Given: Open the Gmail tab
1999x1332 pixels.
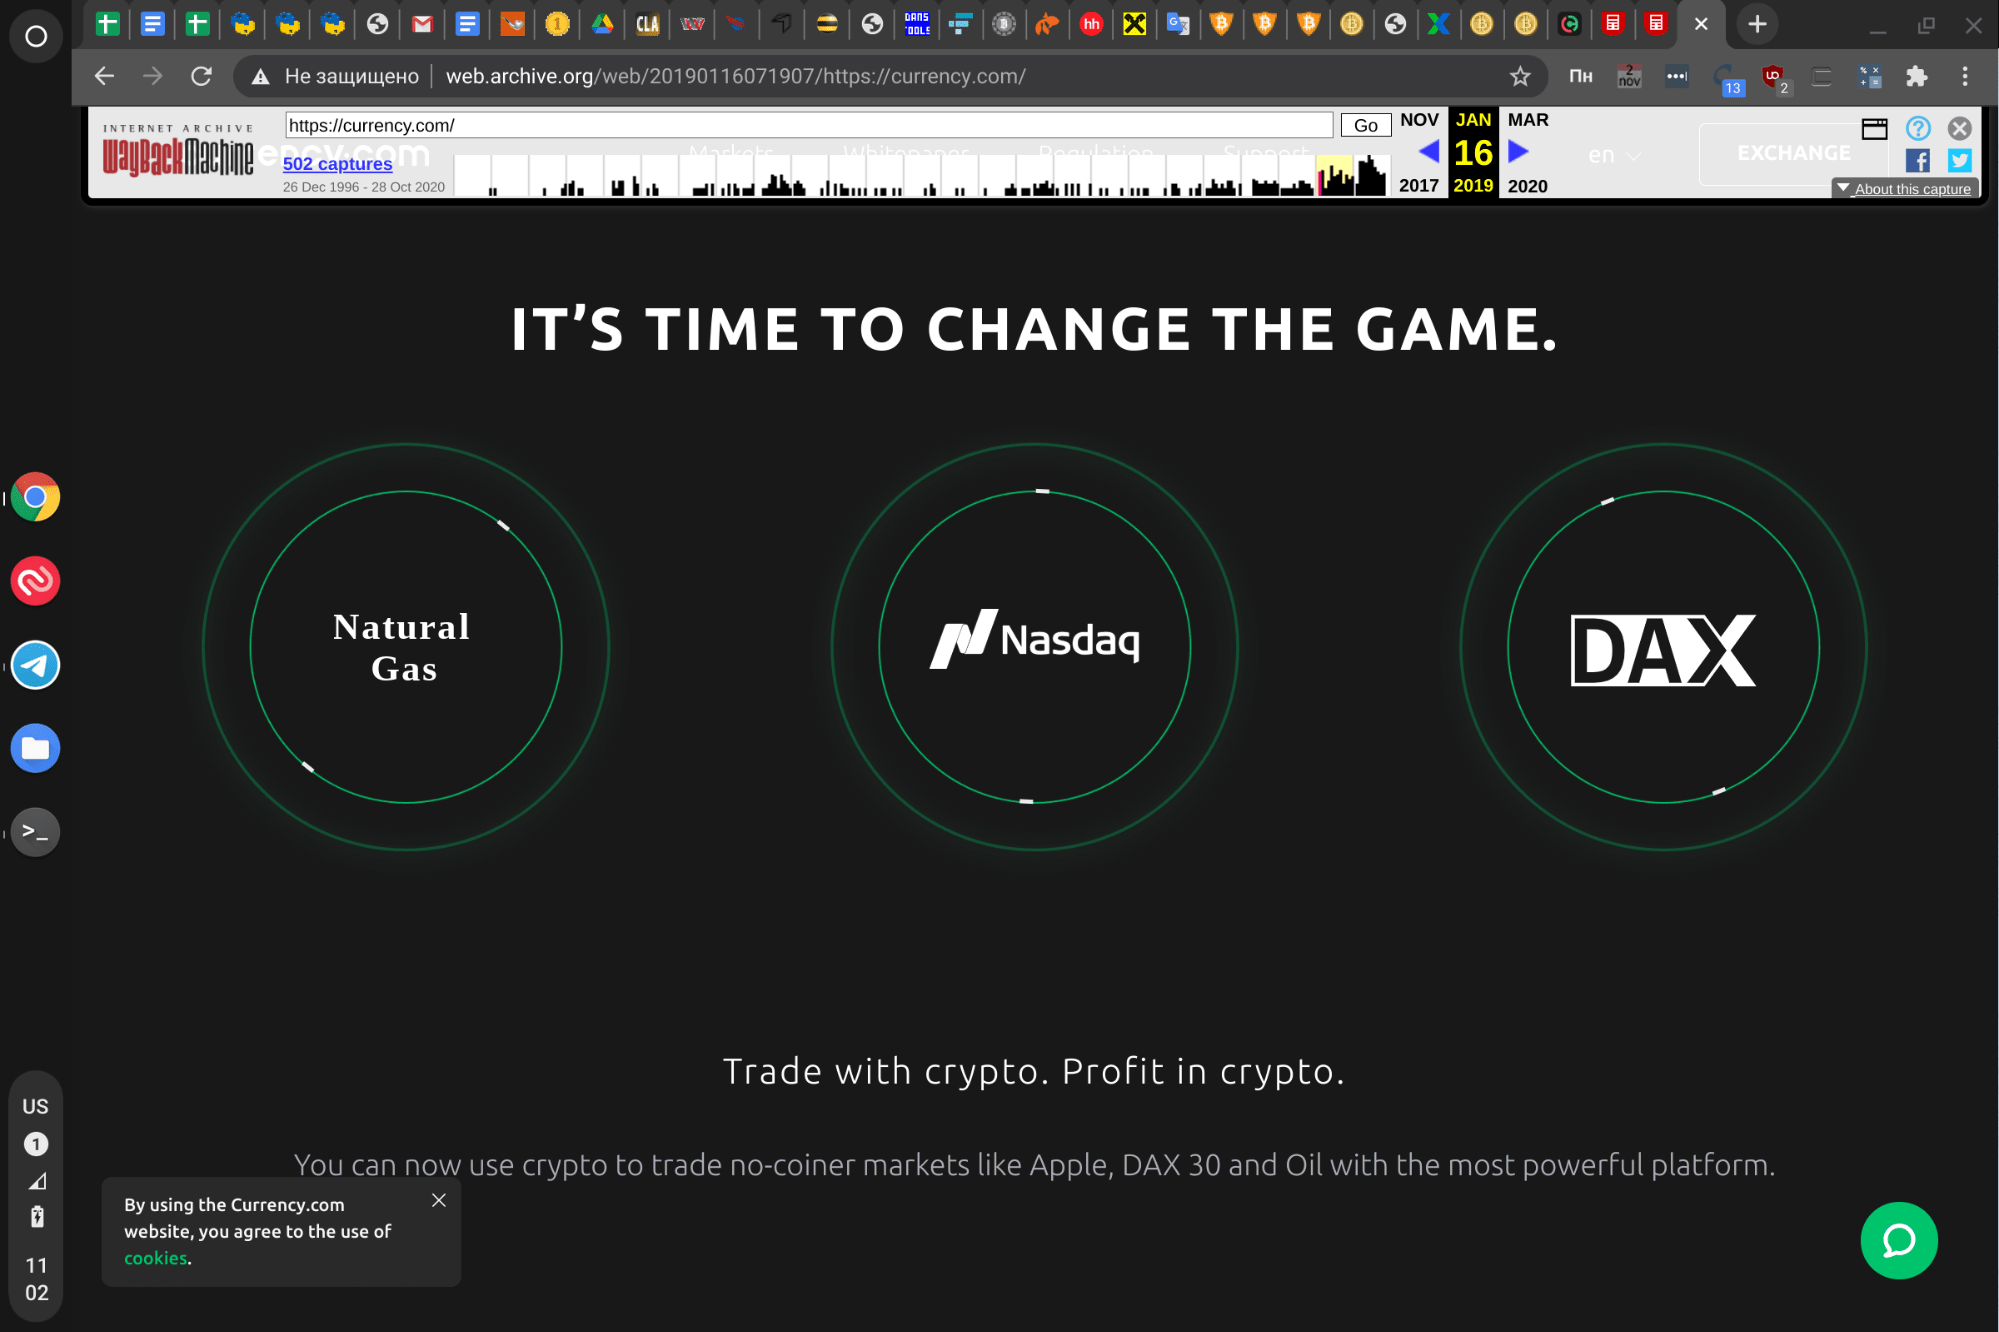Looking at the screenshot, I should (x=422, y=24).
